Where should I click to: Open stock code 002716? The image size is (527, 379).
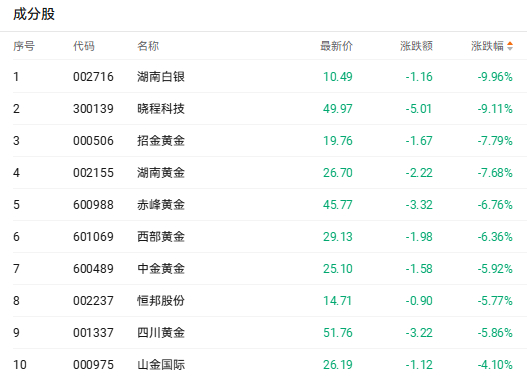[93, 77]
